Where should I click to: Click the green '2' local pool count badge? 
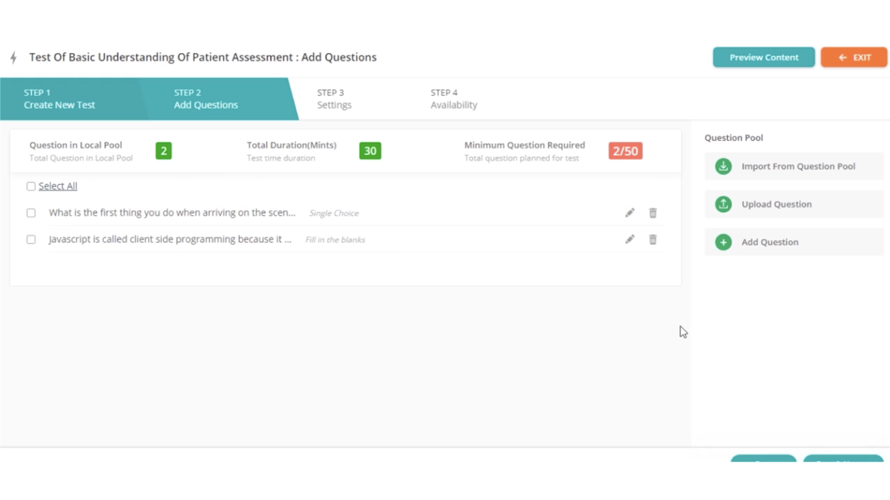[163, 151]
